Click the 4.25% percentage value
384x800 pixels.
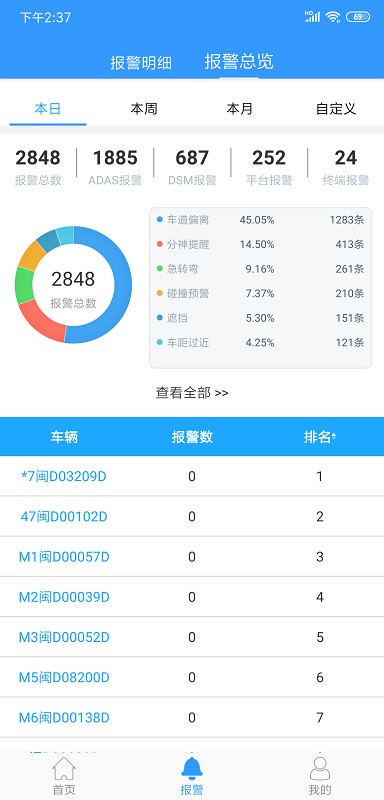pyautogui.click(x=260, y=342)
